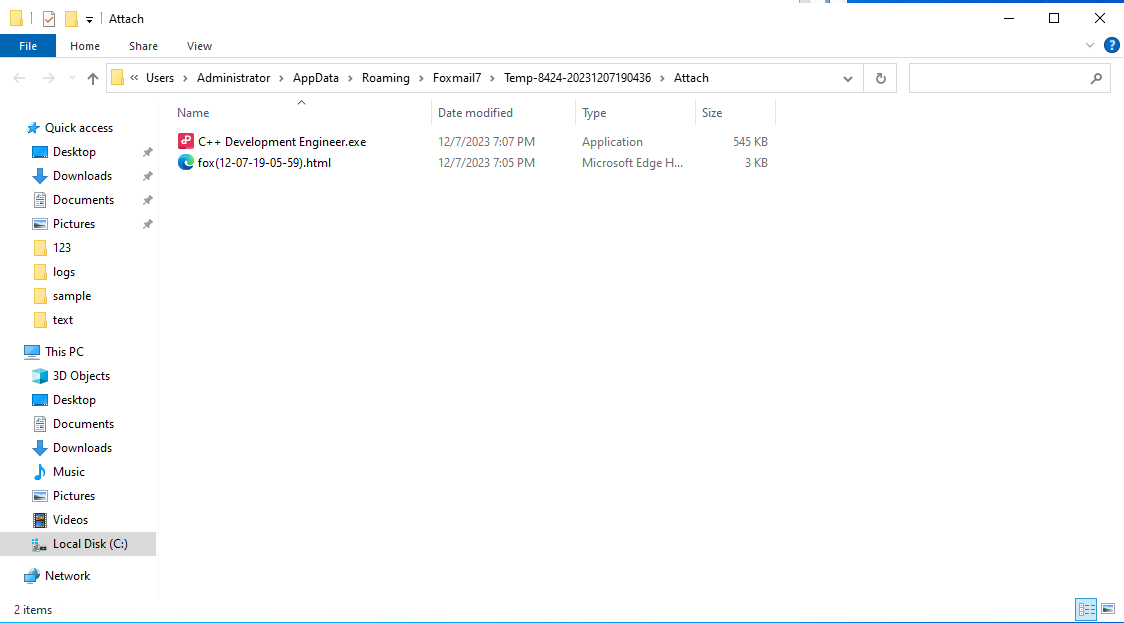
Task: Click the Up one level arrow
Action: (93, 78)
